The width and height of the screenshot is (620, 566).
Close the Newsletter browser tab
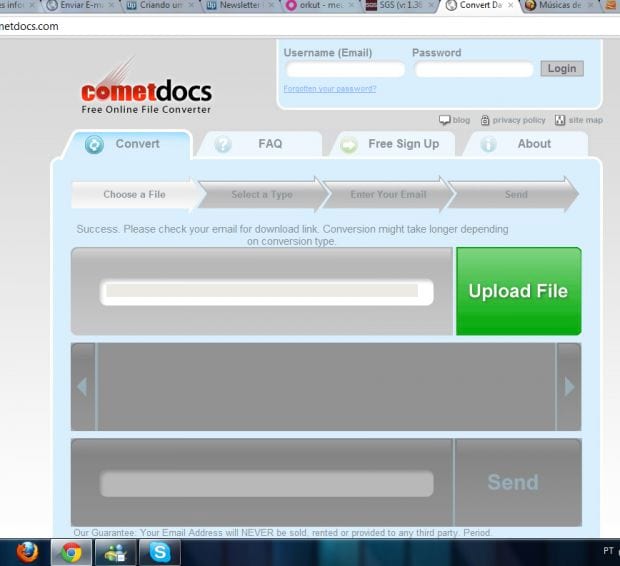[x=271, y=6]
